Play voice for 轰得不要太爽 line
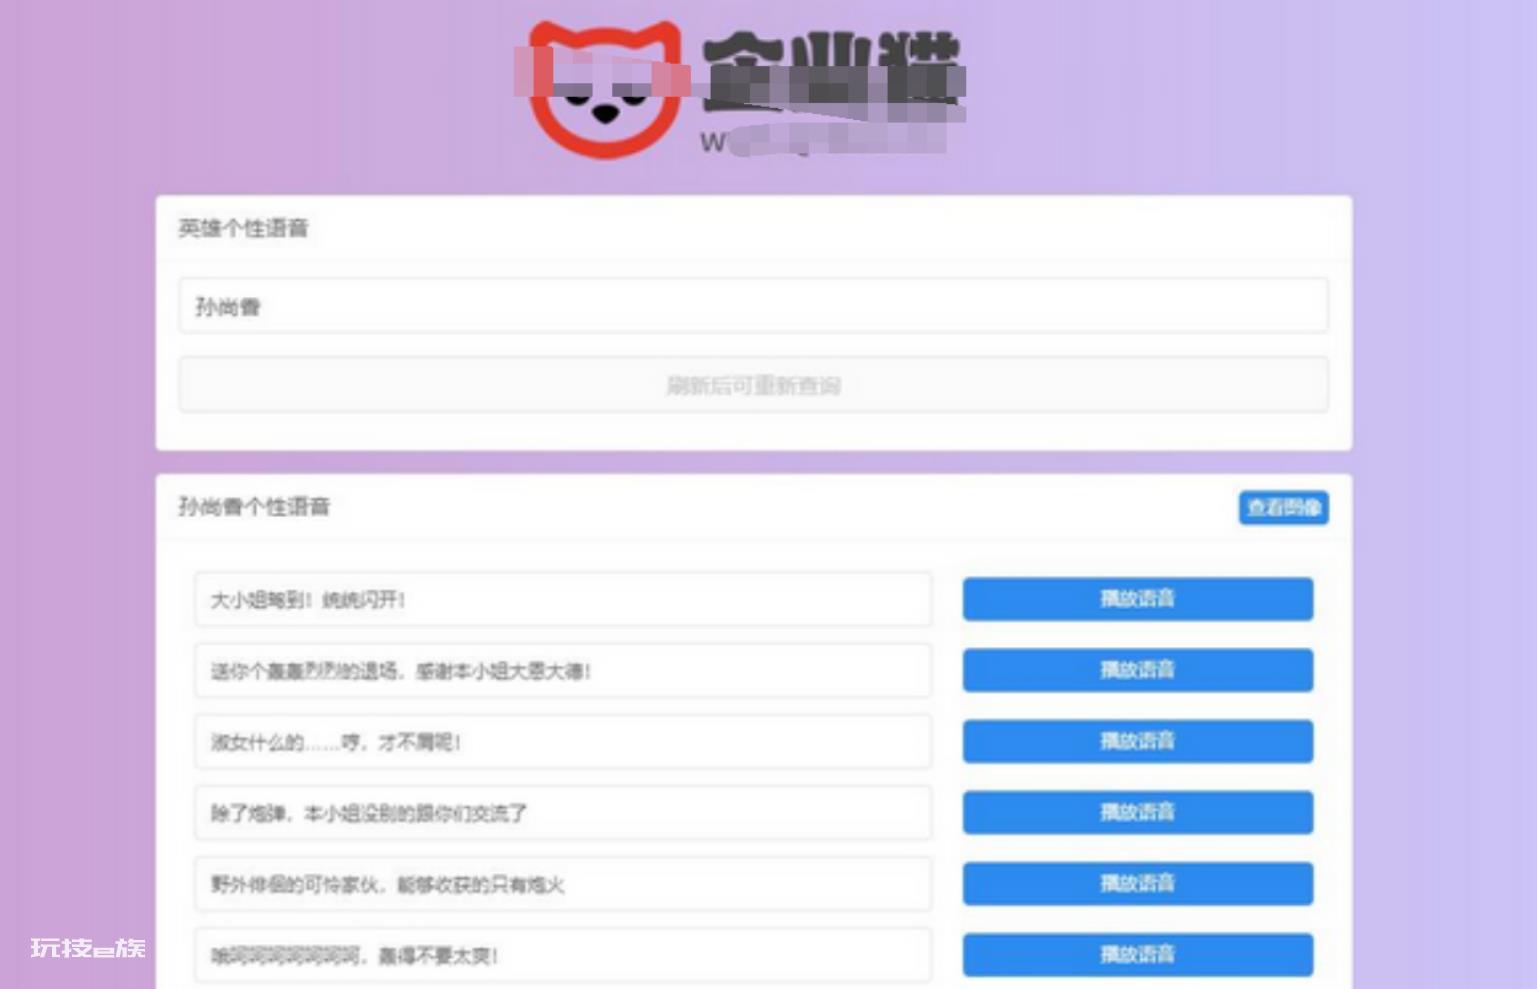1537x989 pixels. (x=1137, y=954)
